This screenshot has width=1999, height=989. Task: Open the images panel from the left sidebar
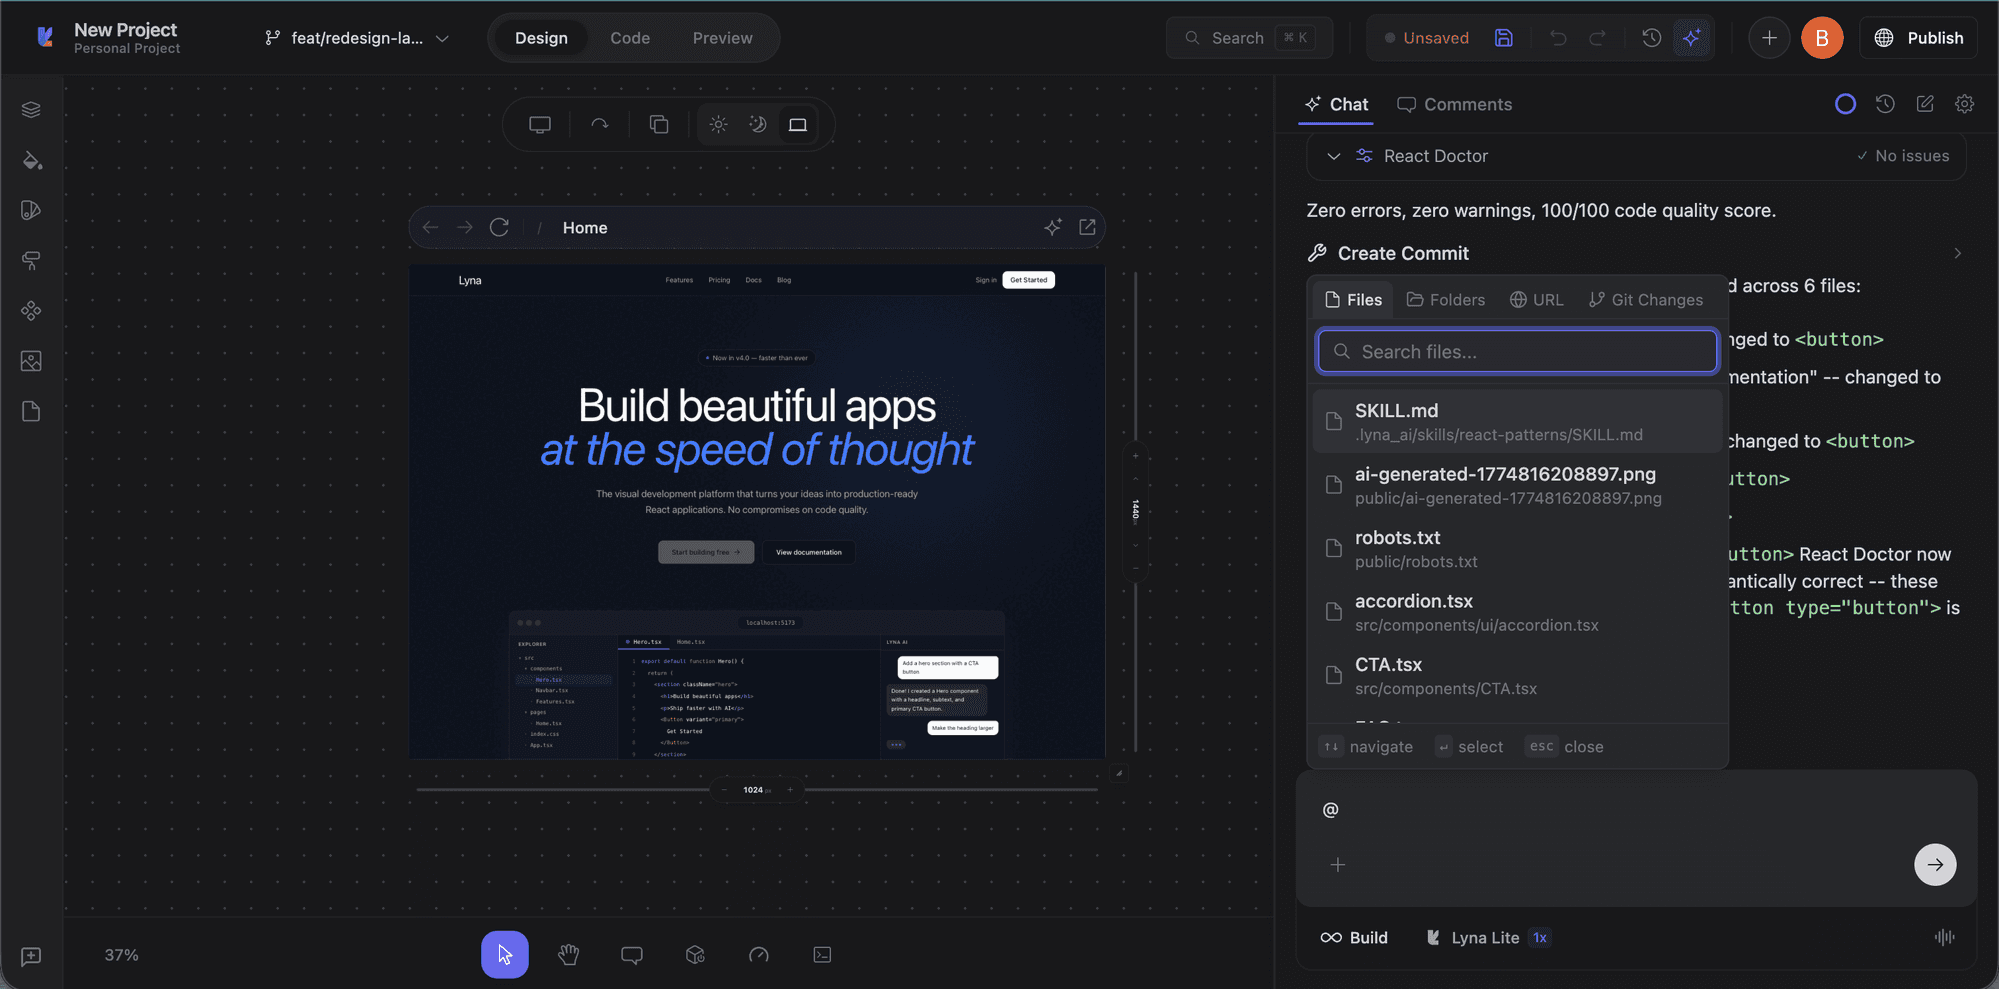click(31, 361)
